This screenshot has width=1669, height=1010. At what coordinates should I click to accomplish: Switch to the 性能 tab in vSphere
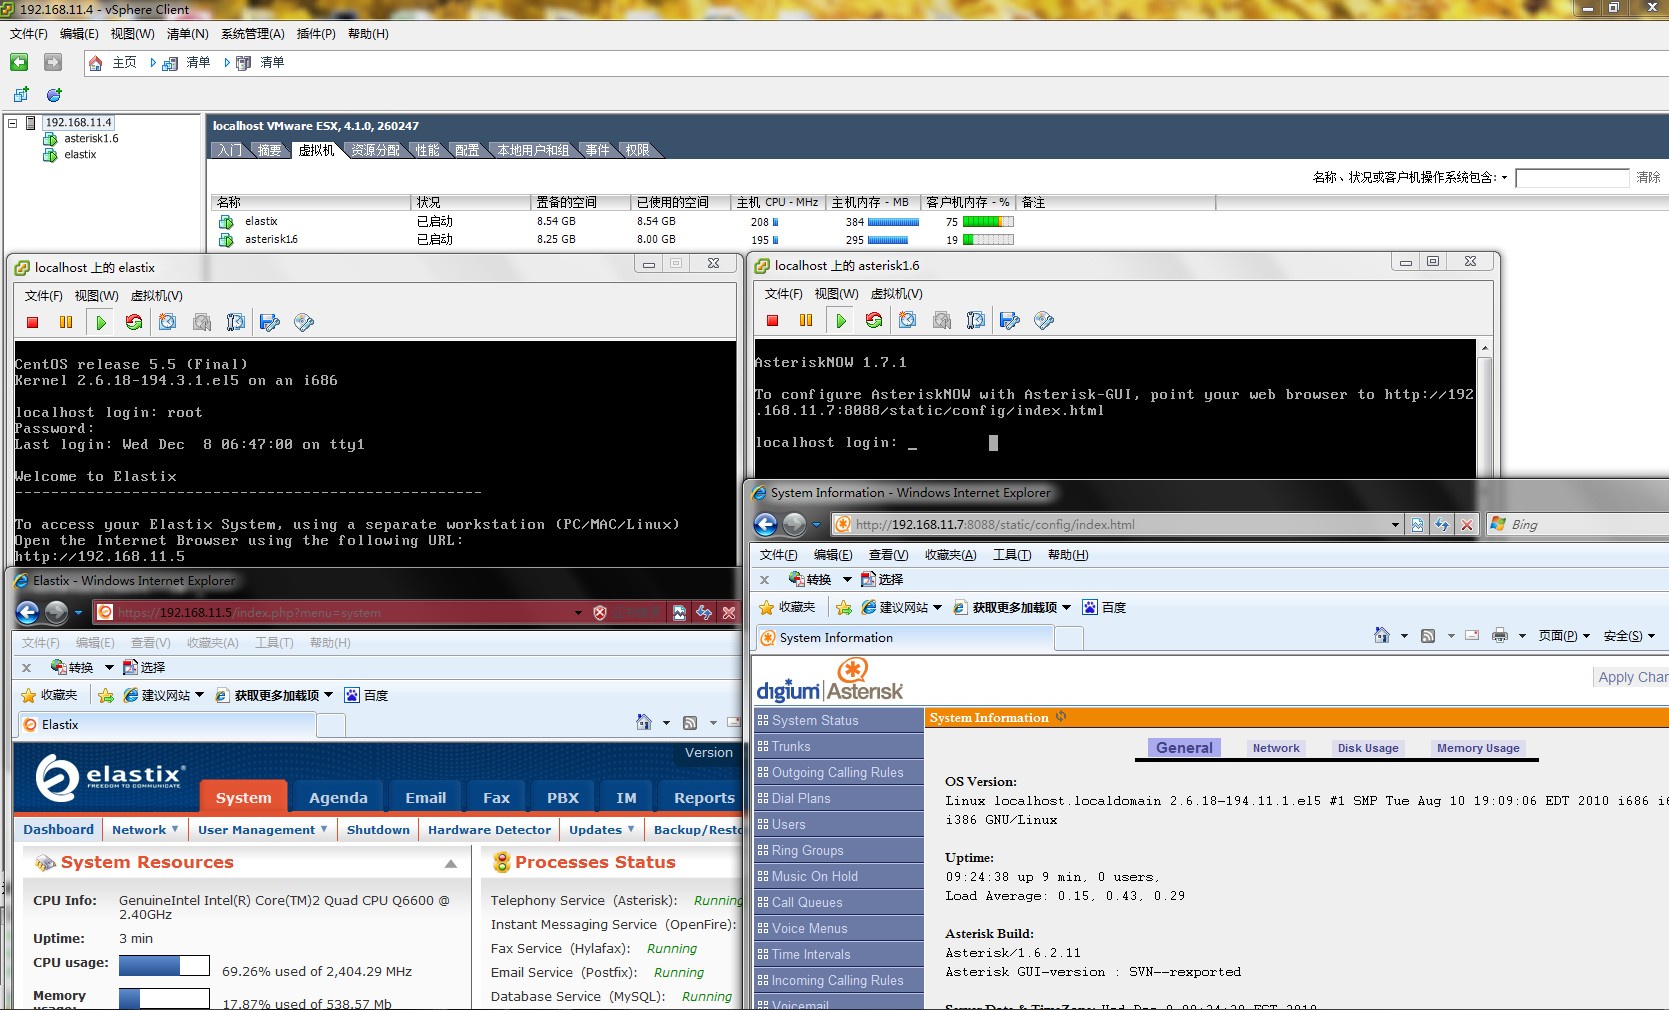coord(428,150)
